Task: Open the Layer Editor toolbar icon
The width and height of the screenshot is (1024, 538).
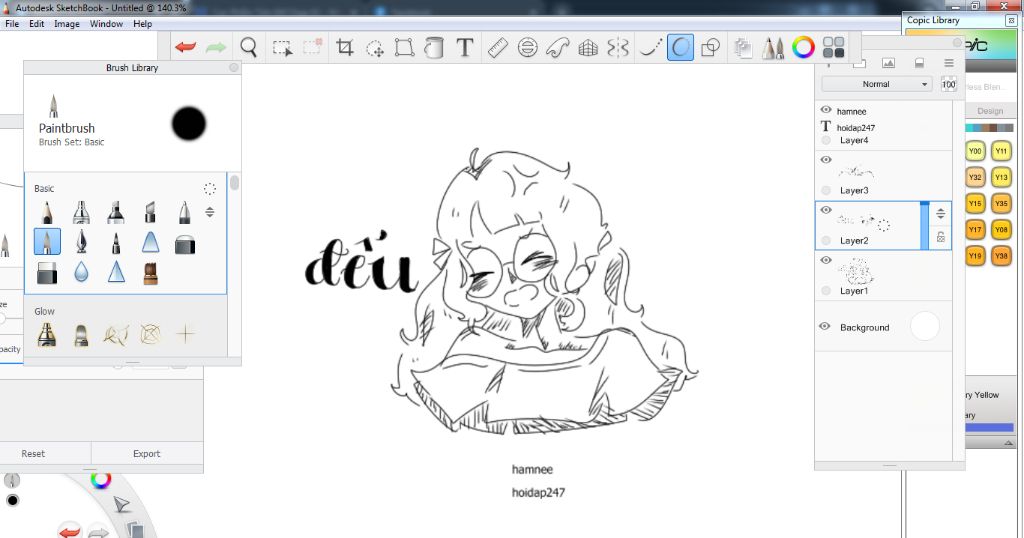Action: pyautogui.click(x=743, y=47)
